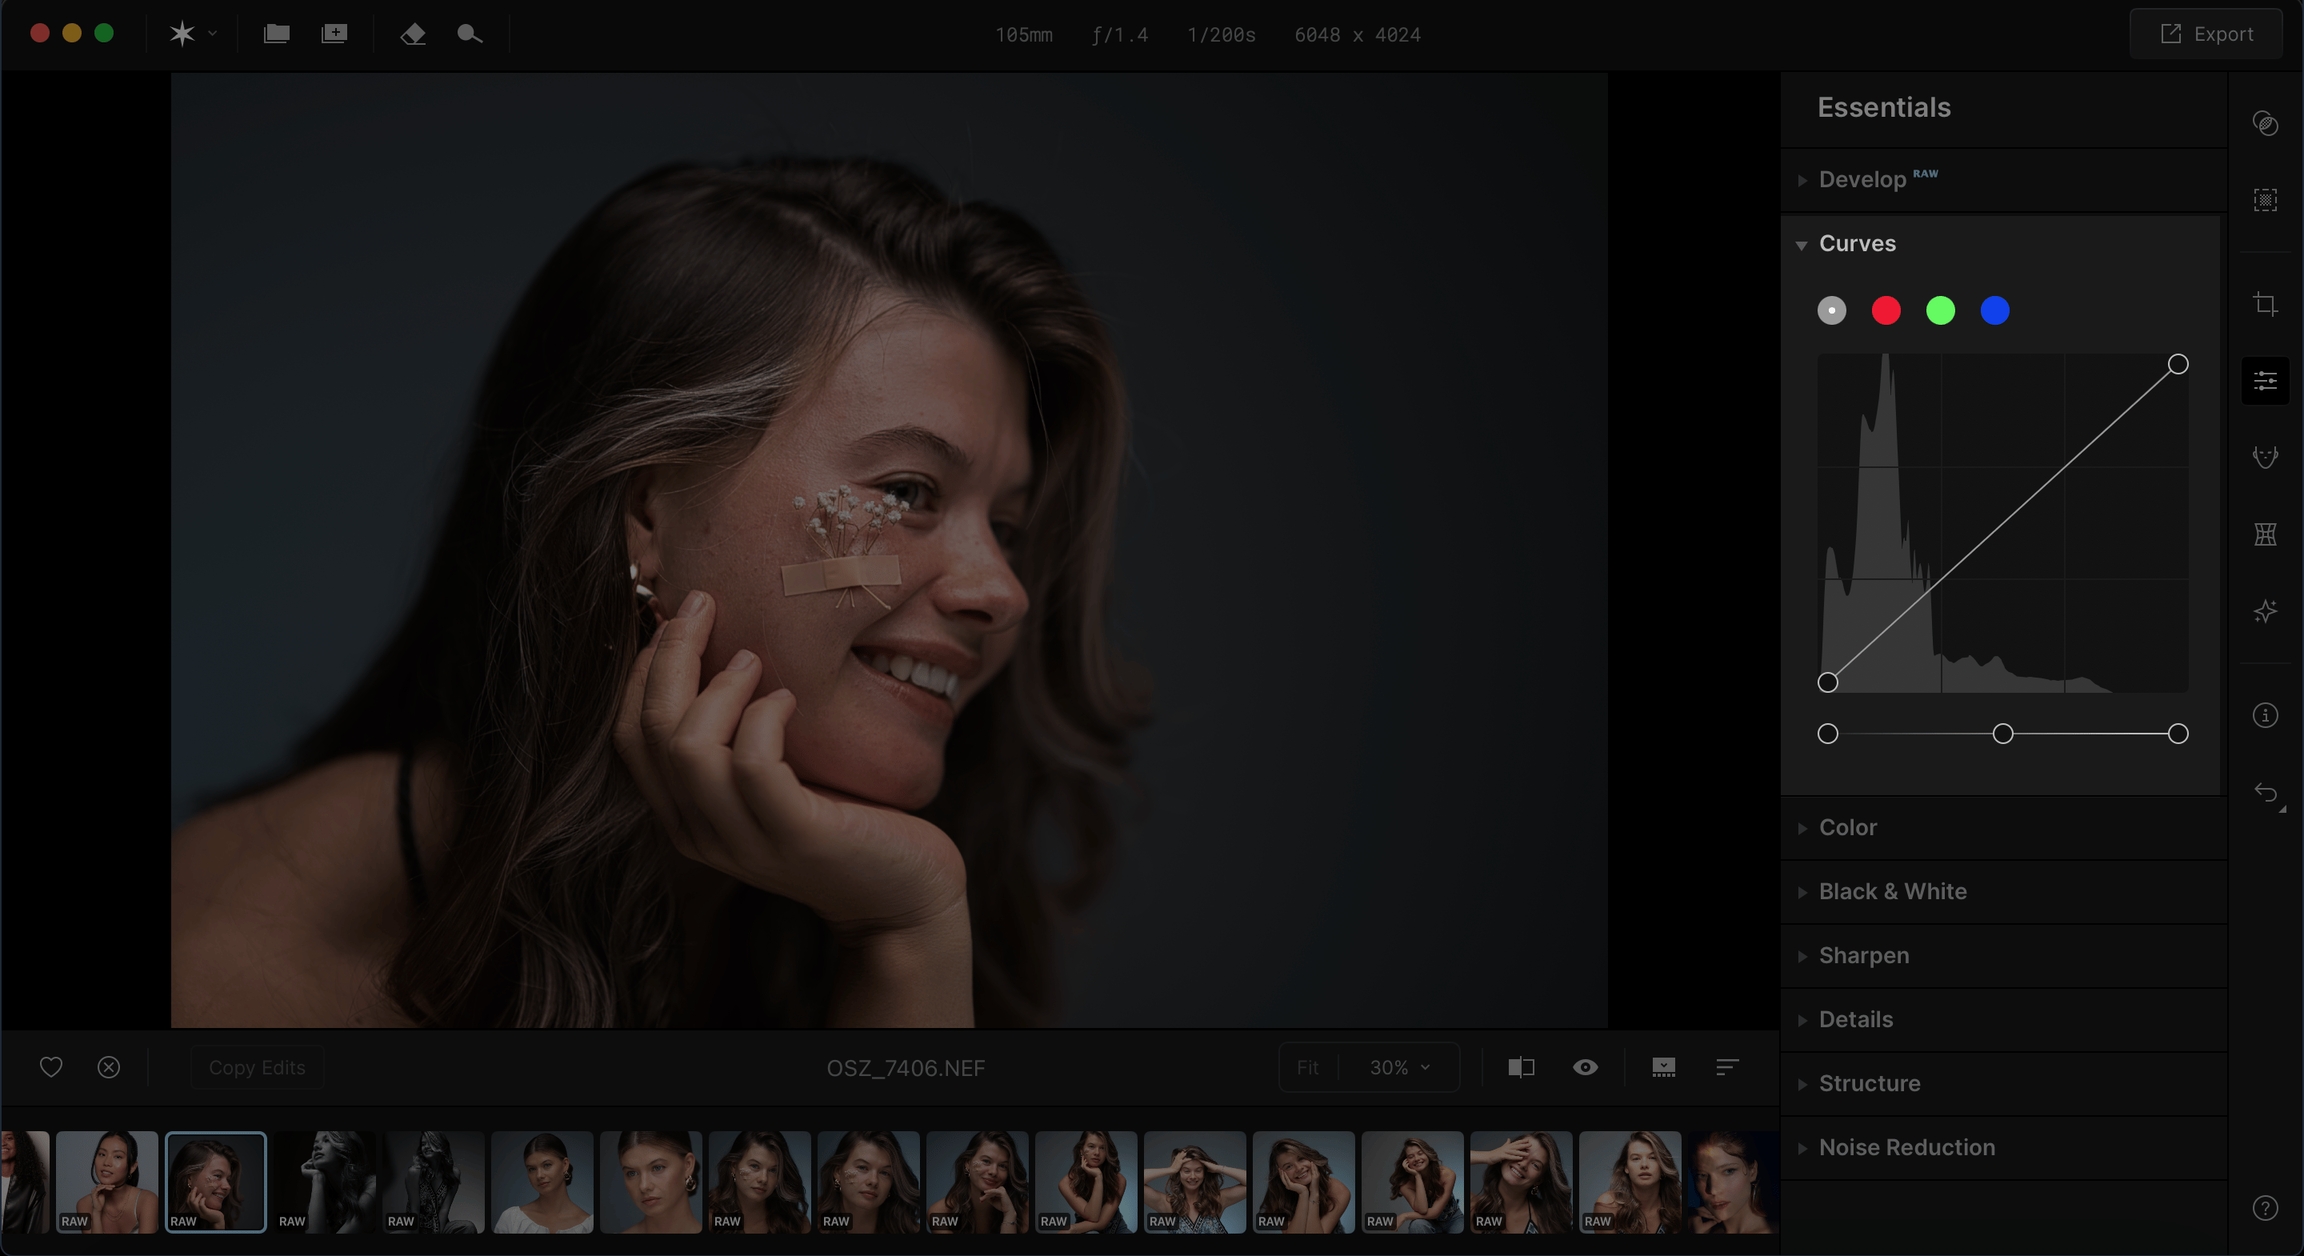Image resolution: width=2304 pixels, height=1256 pixels.
Task: Click the Copy Edits button
Action: (x=257, y=1067)
